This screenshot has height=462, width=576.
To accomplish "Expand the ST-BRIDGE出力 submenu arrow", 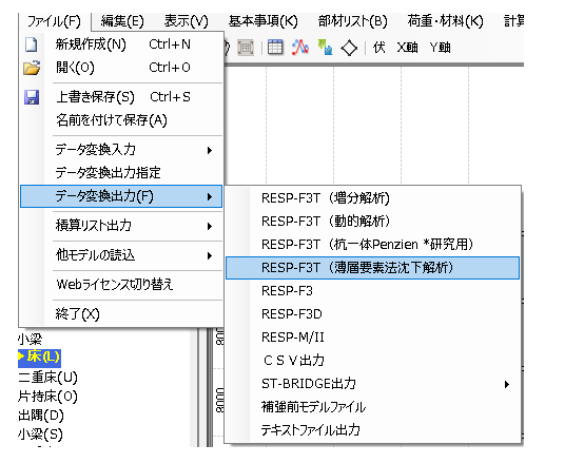I will tap(507, 384).
